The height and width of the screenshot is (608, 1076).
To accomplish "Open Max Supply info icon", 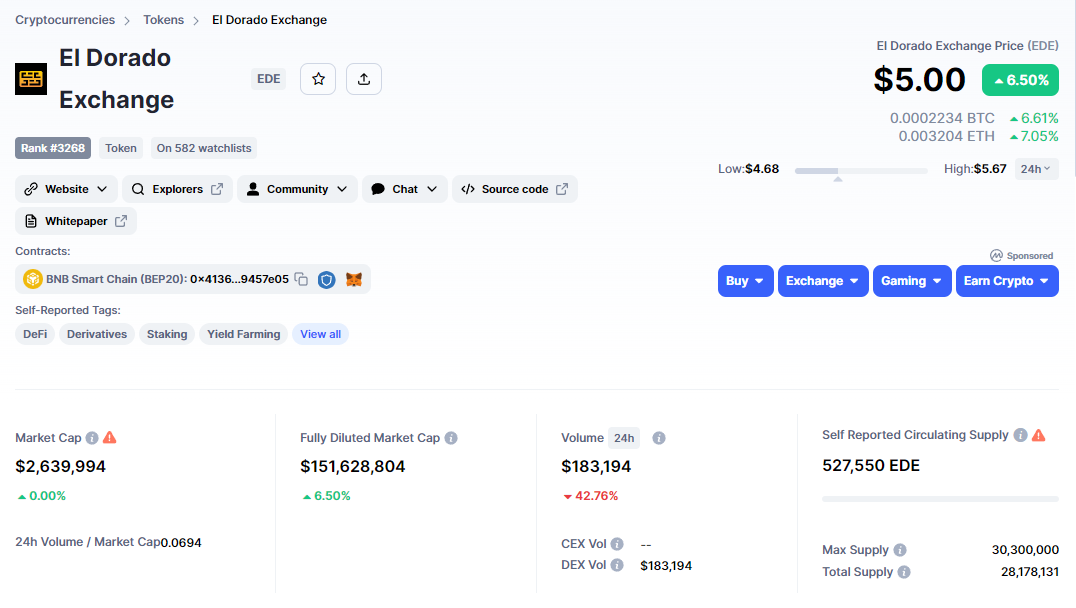I will pyautogui.click(x=900, y=550).
